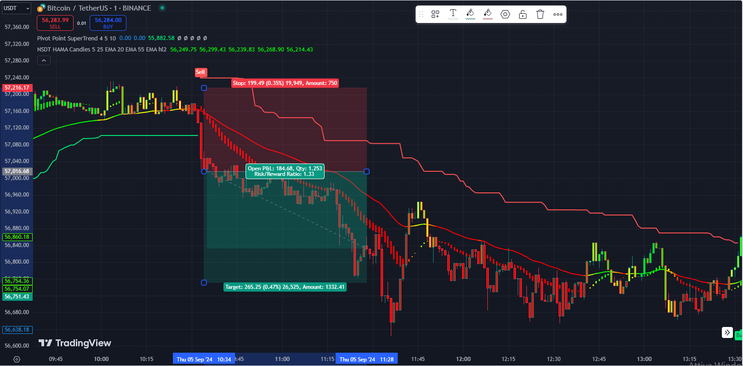The width and height of the screenshot is (743, 366).
Task: Click the 13:00 time axis label
Action: pyautogui.click(x=644, y=359)
